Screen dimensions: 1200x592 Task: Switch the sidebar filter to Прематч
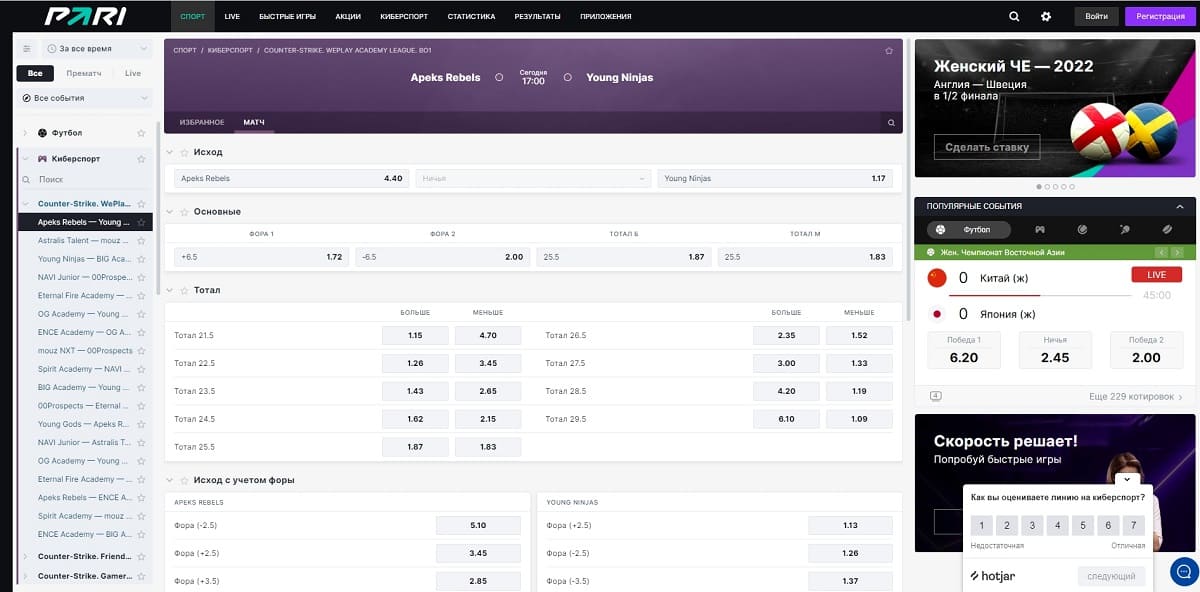click(x=84, y=73)
